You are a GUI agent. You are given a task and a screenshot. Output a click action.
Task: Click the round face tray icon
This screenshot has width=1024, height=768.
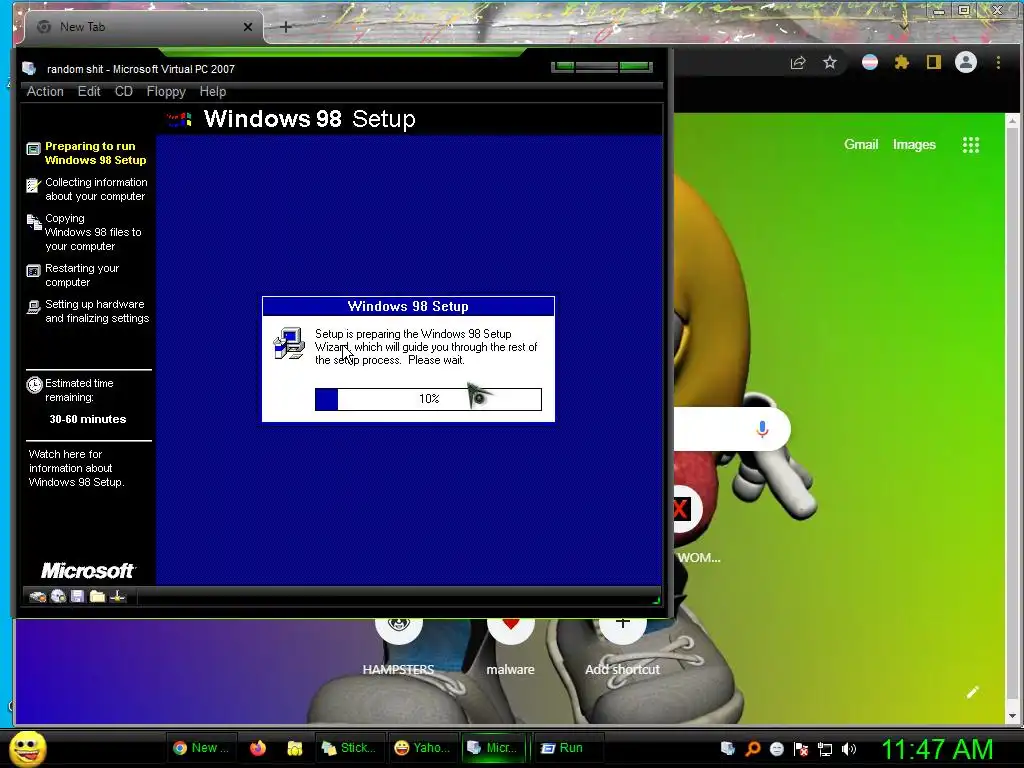[776, 749]
